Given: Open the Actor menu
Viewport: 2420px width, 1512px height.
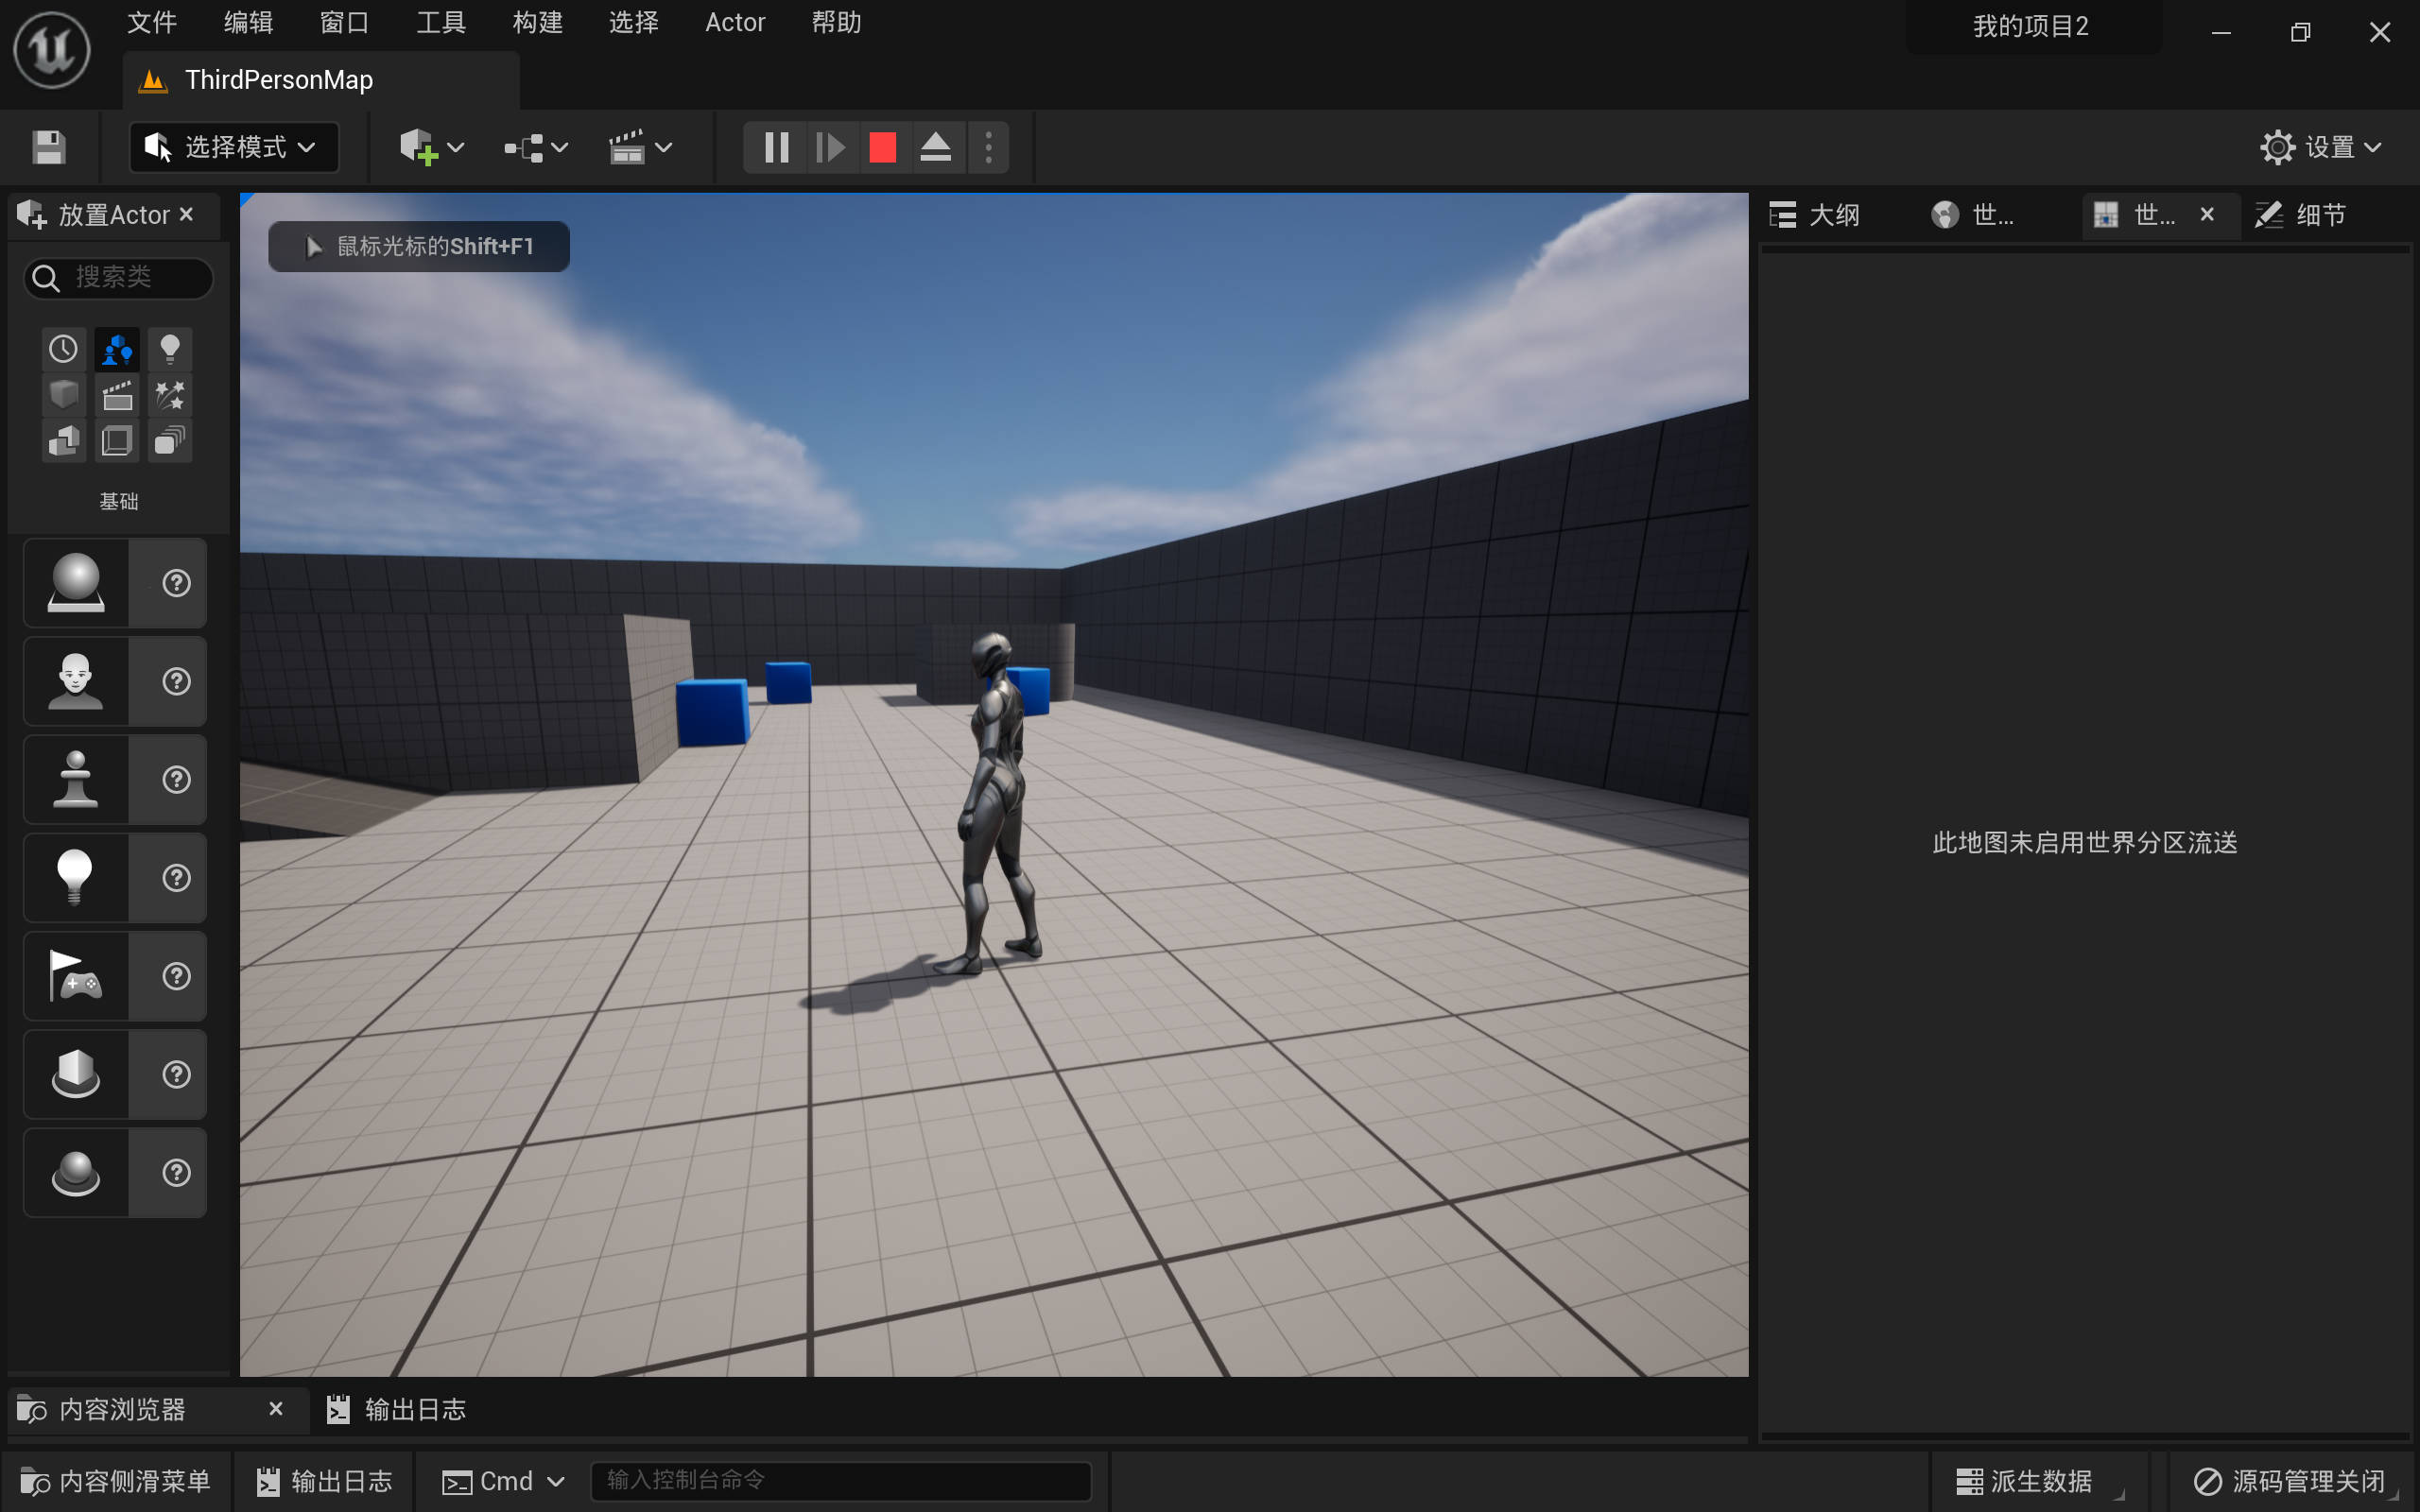Looking at the screenshot, I should click(x=735, y=22).
